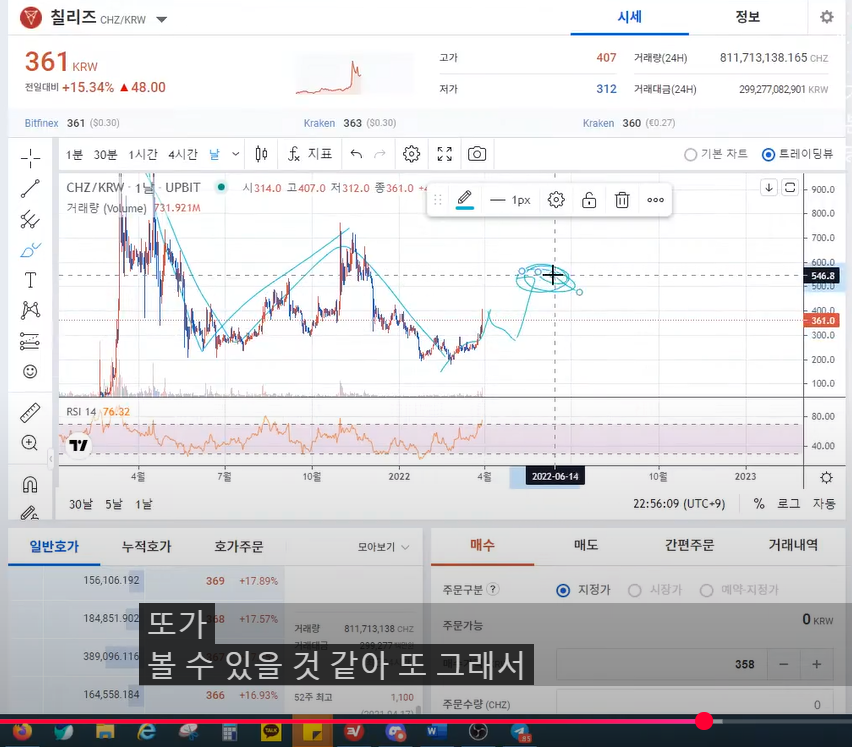Open the pitchfork drawing tools
Image resolution: width=852 pixels, height=747 pixels.
tap(30, 219)
